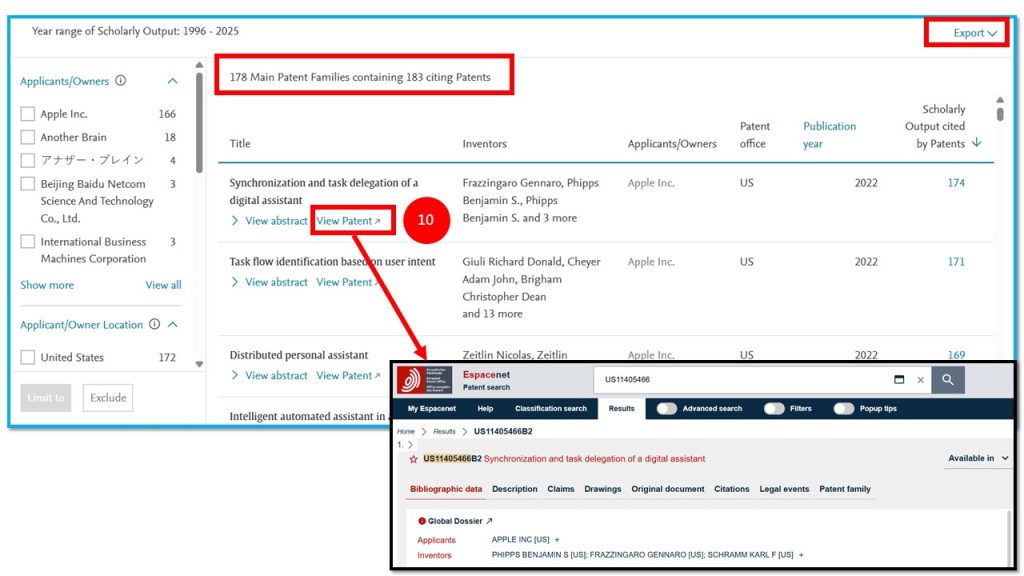Click filter panel scrollbar up arrow
The height and width of the screenshot is (576, 1024).
pyautogui.click(x=199, y=65)
